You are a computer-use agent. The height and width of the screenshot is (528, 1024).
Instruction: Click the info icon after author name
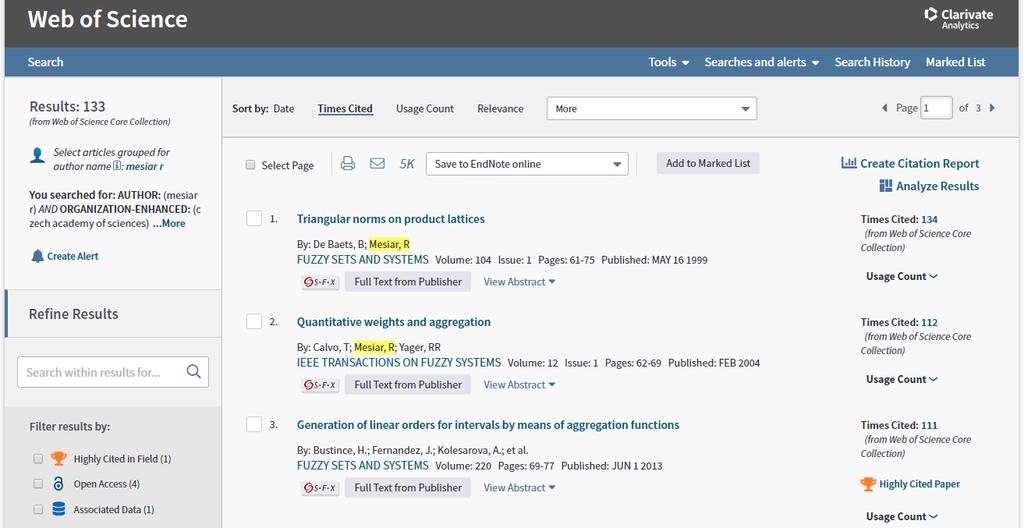pos(118,166)
